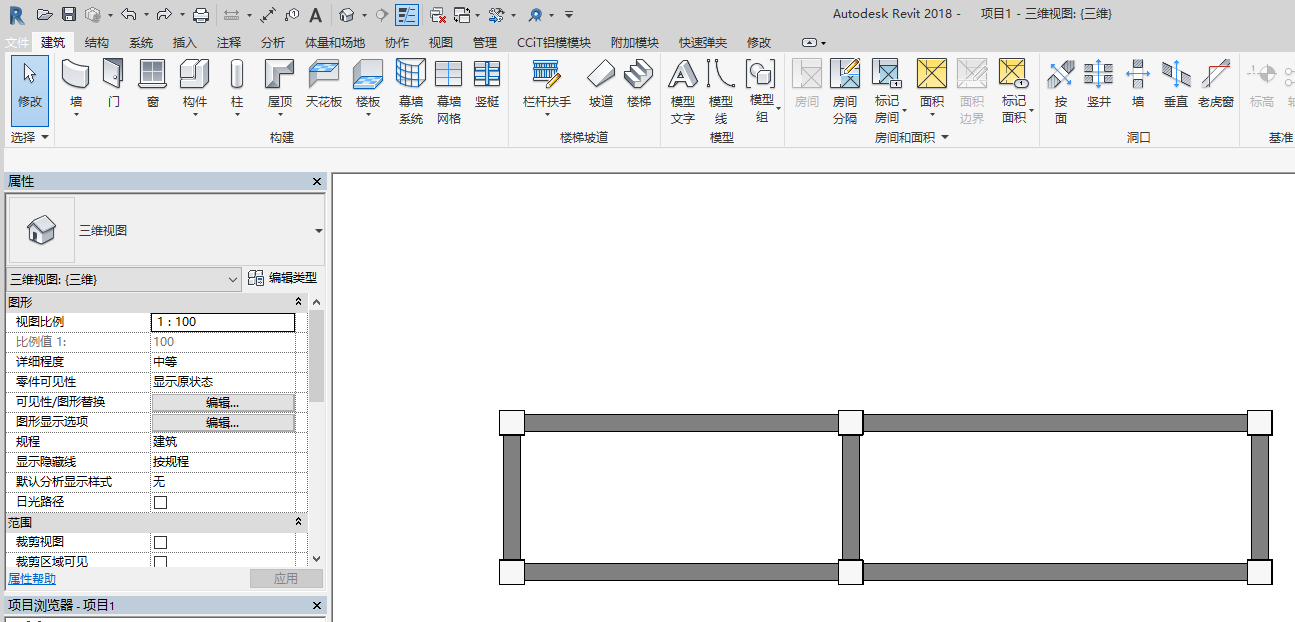Click Edit button for Graphic Display Options (图形显示选项)

223,422
